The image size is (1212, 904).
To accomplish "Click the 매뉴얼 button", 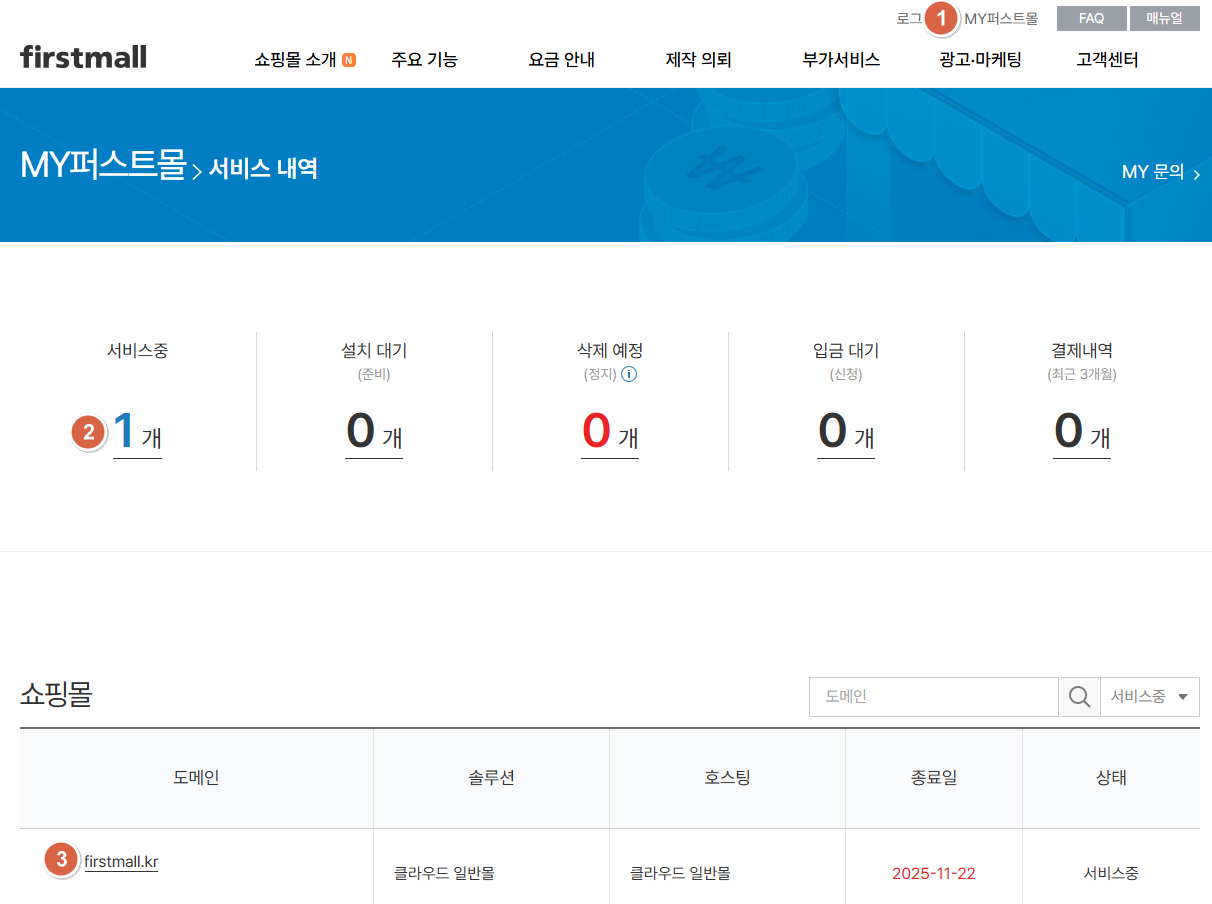I will (x=1165, y=19).
